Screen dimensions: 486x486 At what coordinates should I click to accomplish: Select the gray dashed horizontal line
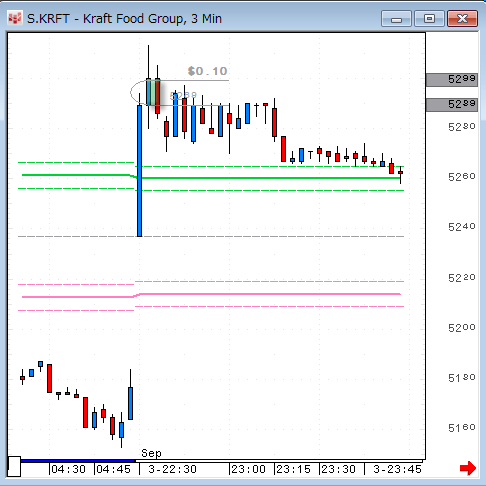[211, 236]
